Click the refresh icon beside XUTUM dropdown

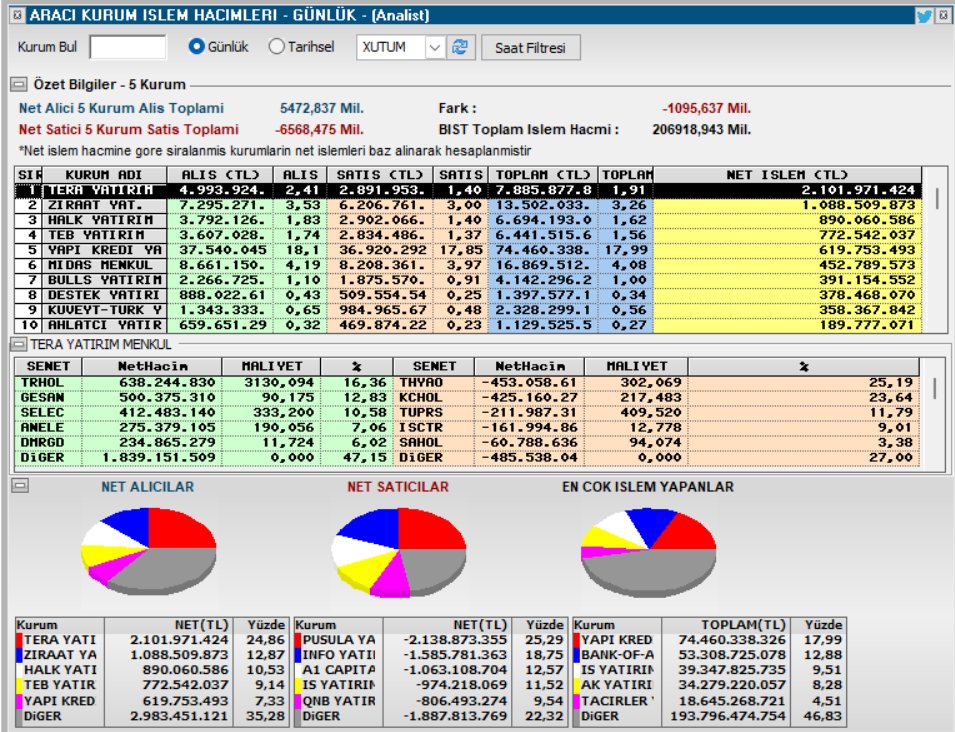point(460,47)
